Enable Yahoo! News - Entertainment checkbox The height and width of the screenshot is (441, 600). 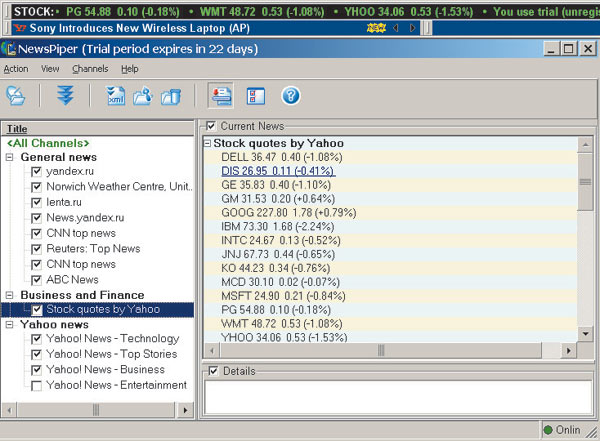tap(35, 385)
